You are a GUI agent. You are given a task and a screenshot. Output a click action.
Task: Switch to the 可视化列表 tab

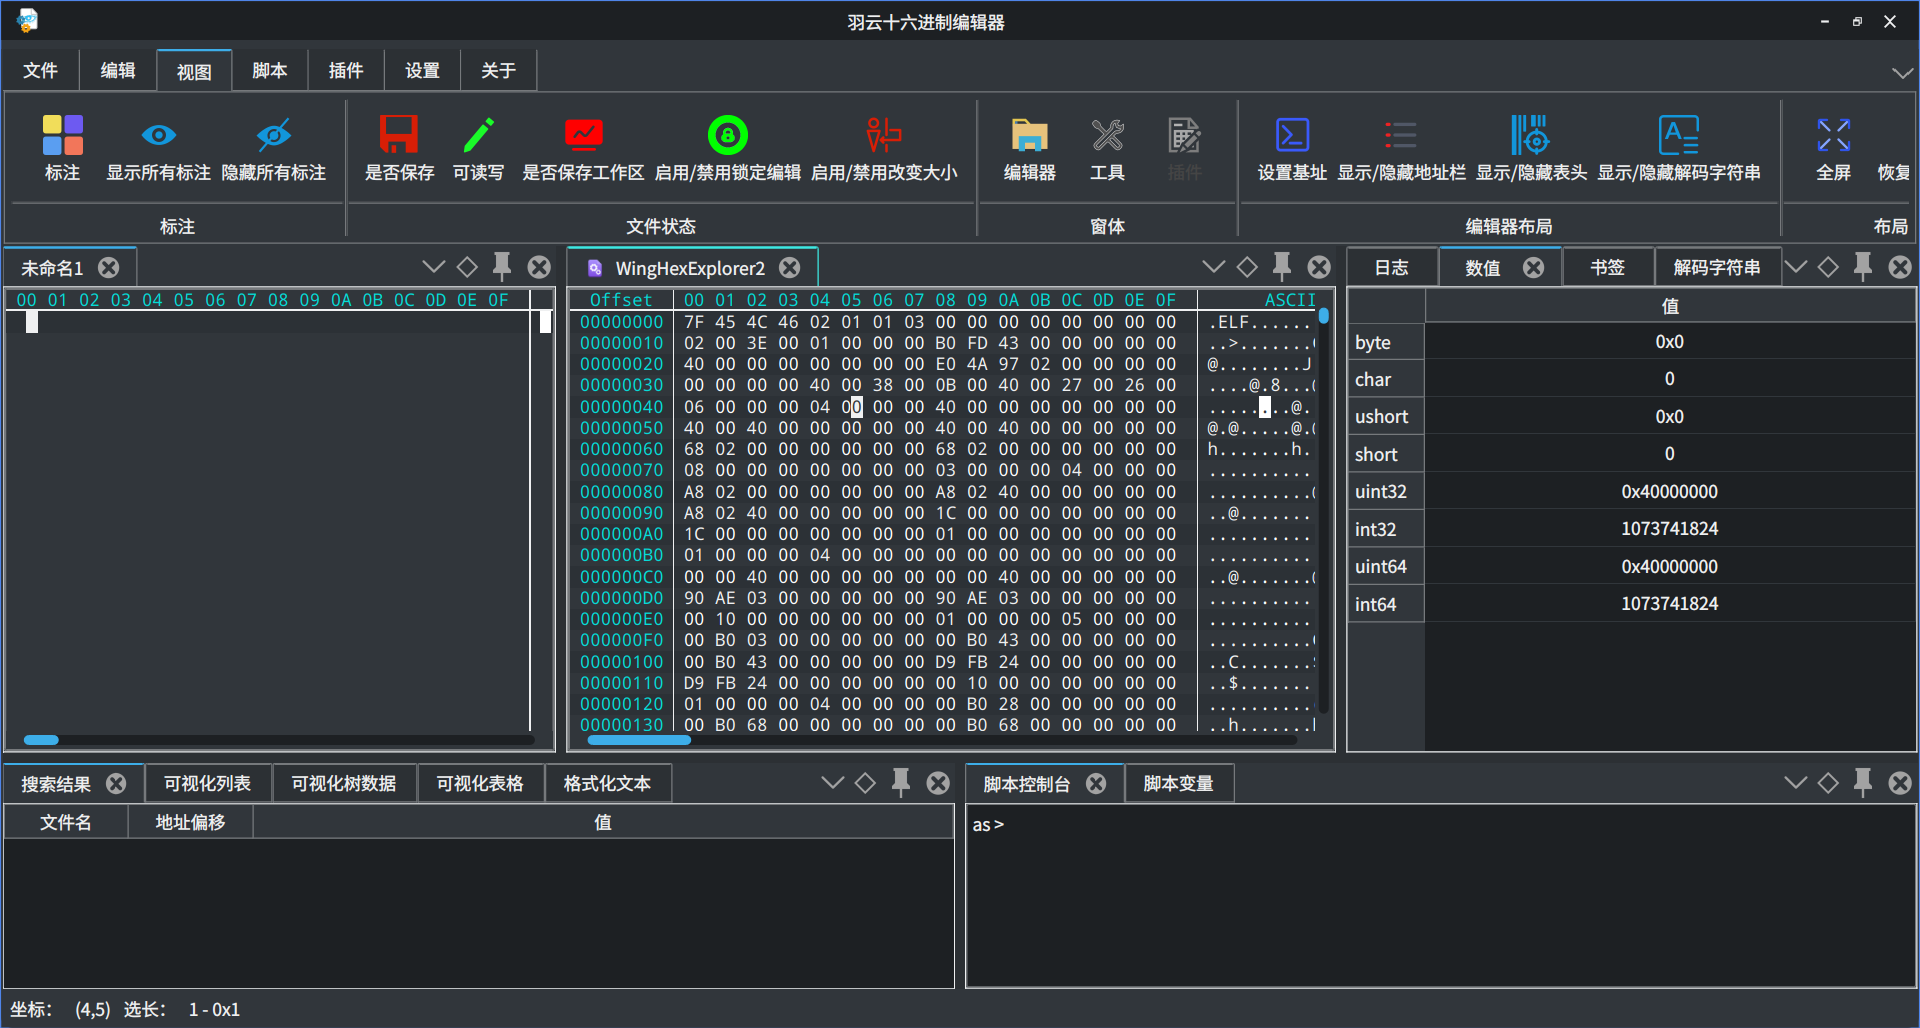click(207, 783)
